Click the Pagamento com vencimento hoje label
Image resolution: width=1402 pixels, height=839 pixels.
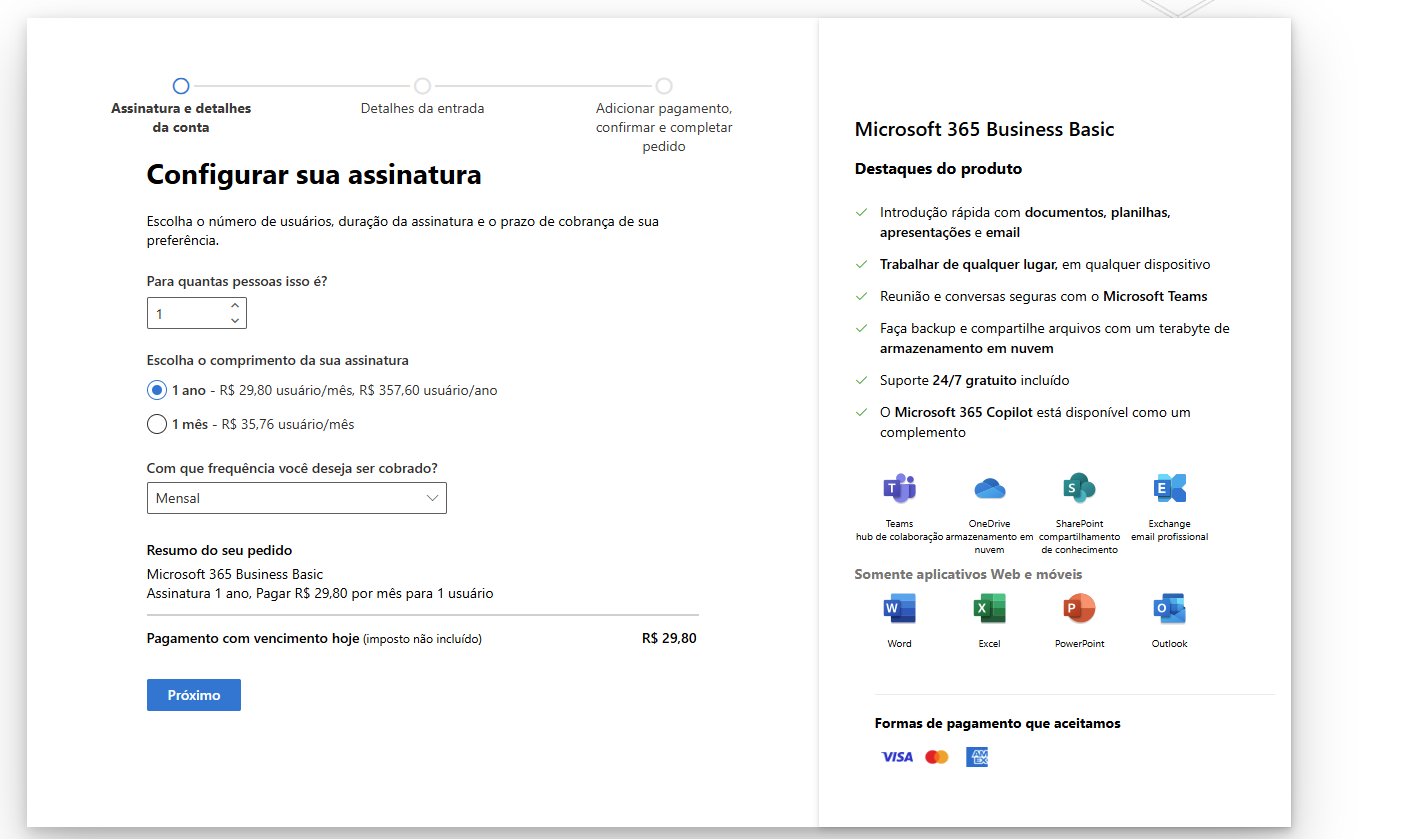click(x=253, y=638)
